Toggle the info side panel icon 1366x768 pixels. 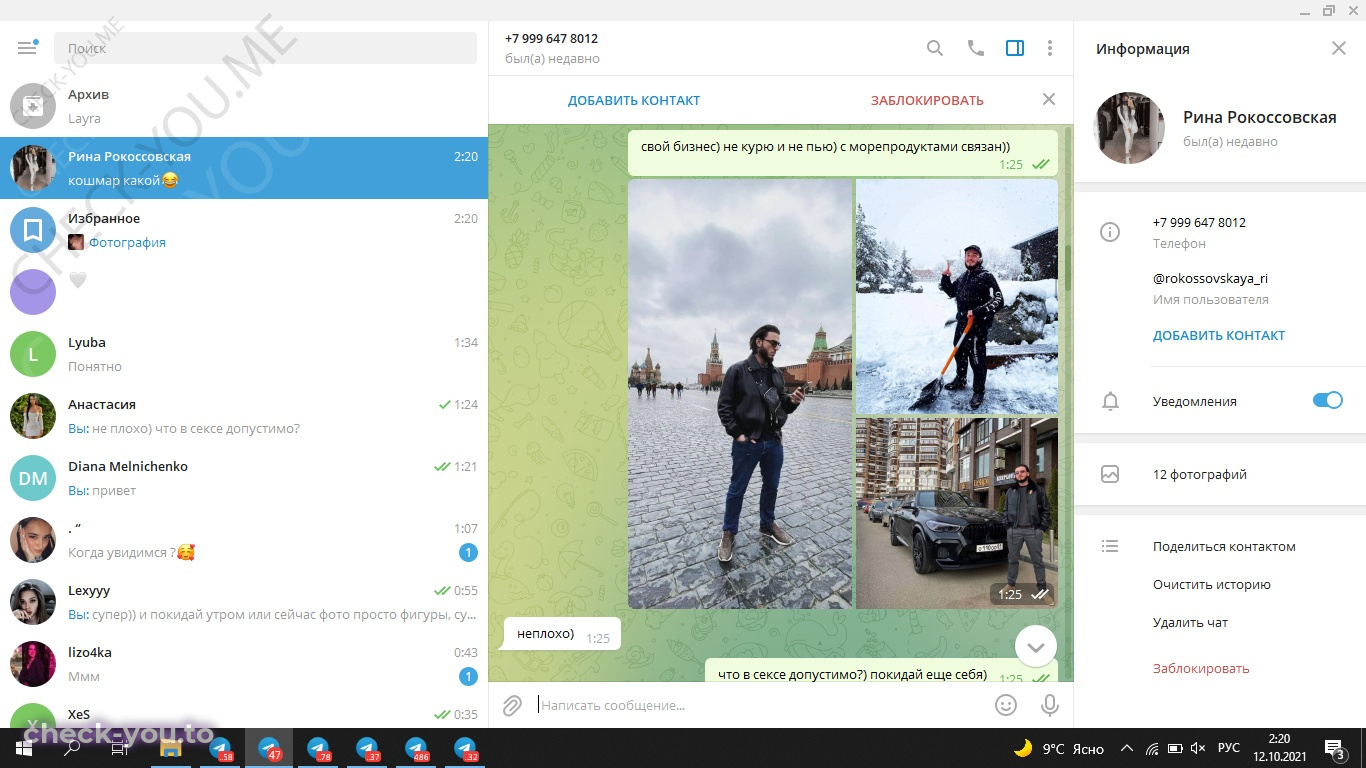(x=1015, y=48)
